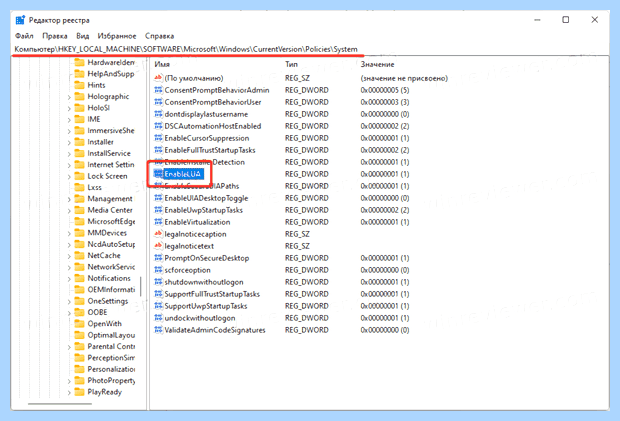The height and width of the screenshot is (421, 620).
Task: Click the ValidateAdminCodeSignatures value icon
Action: (158, 330)
